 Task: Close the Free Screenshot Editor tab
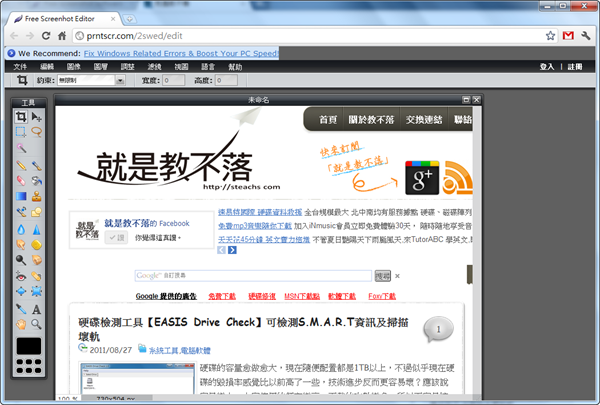pyautogui.click(x=113, y=18)
